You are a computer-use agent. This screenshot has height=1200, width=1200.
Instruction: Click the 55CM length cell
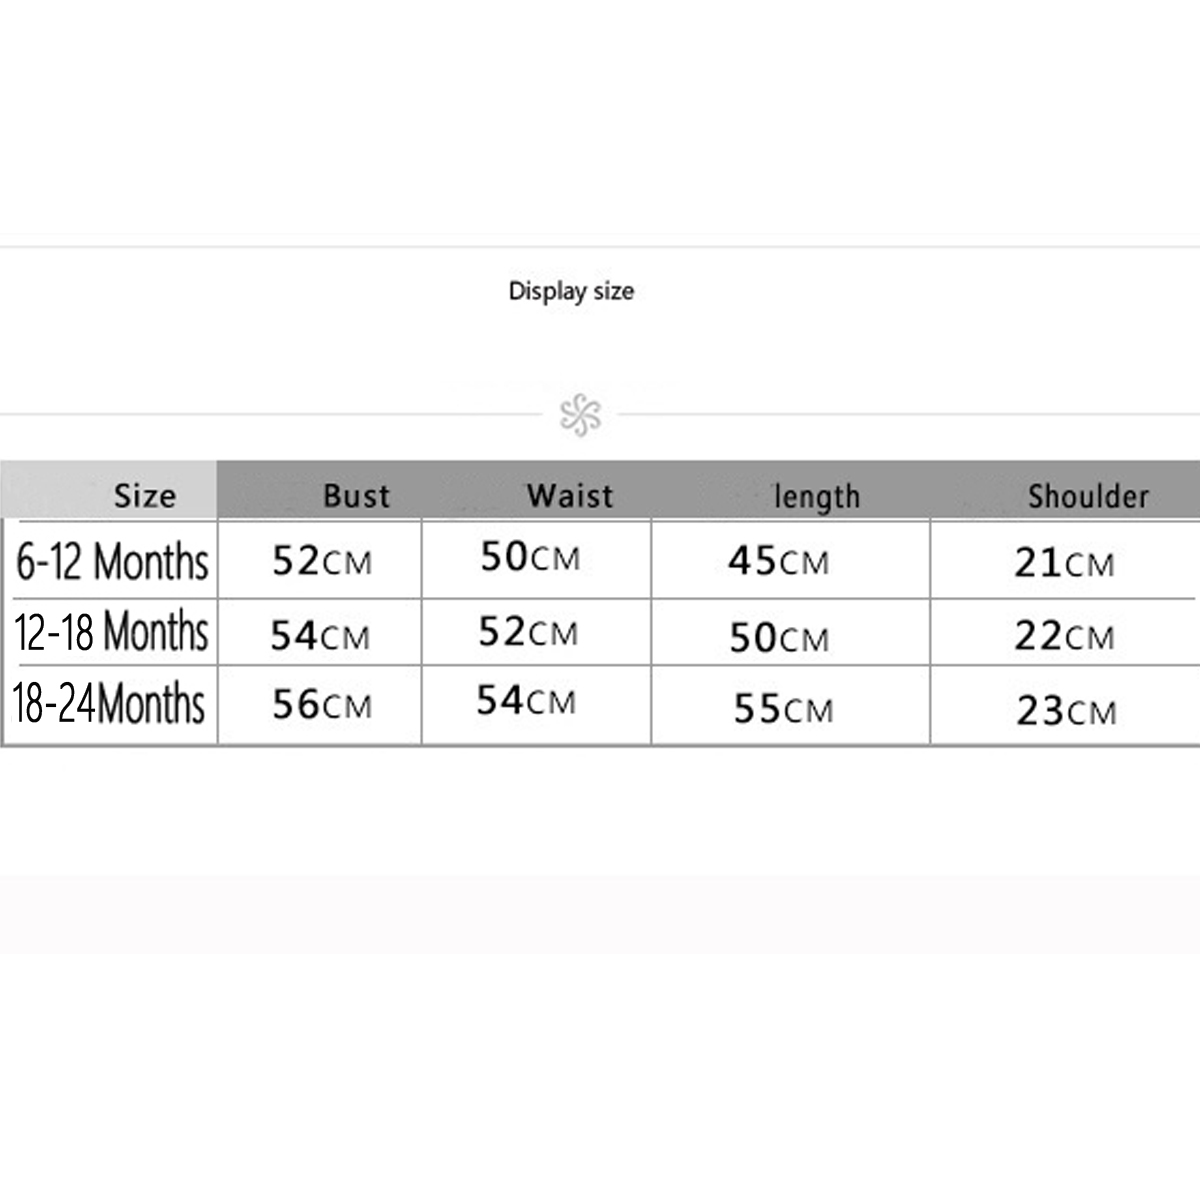click(782, 709)
